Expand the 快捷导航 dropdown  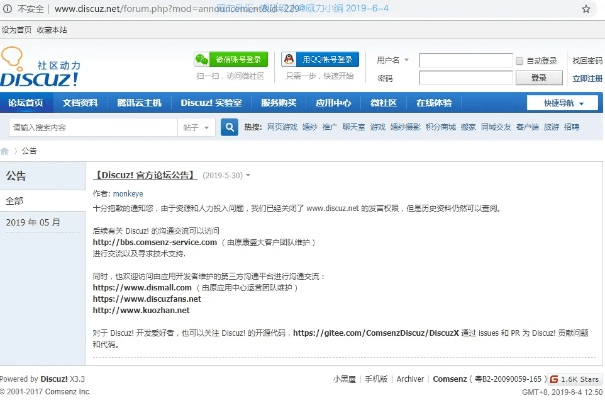click(x=563, y=103)
